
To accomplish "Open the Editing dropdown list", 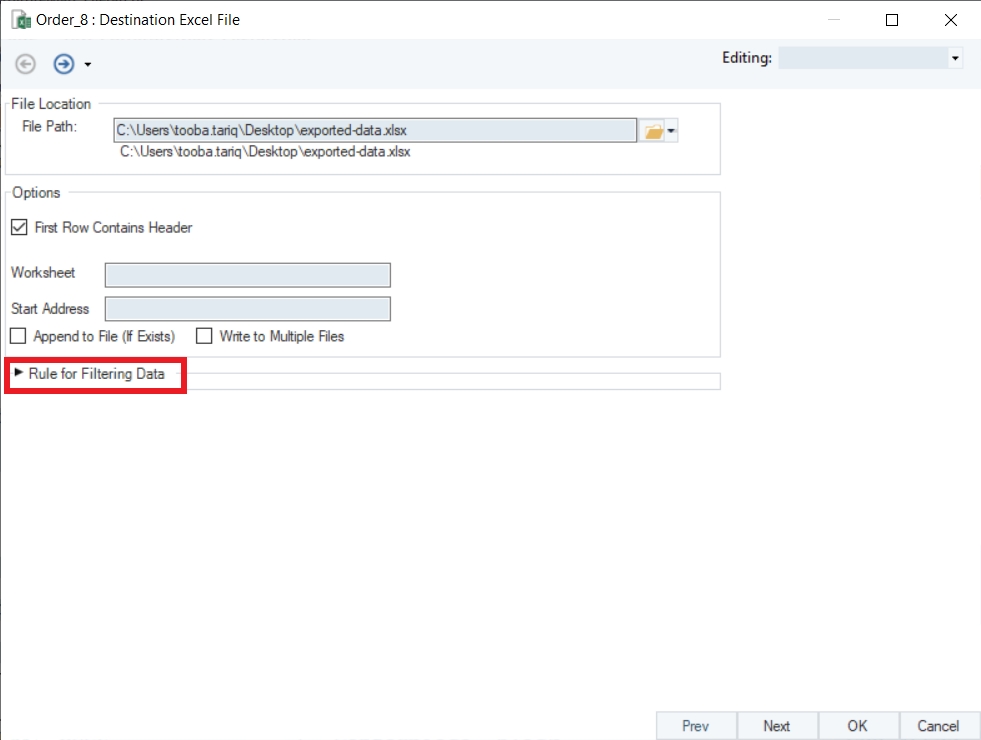I will click(870, 58).
